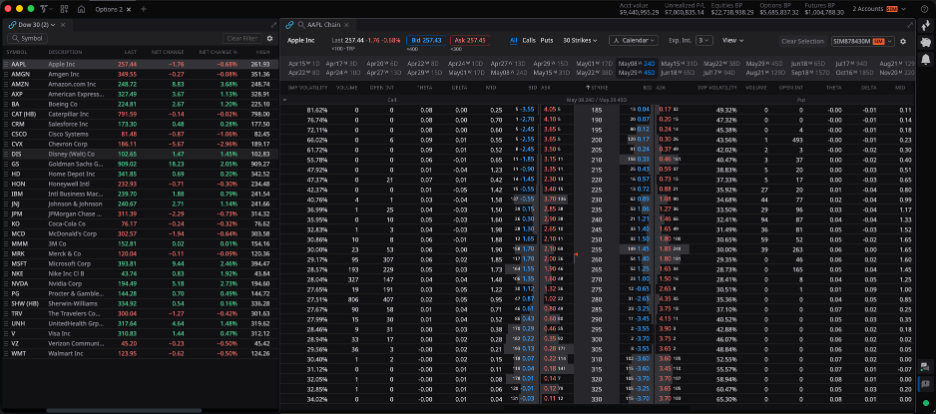Open watchlist settings gear icon
The image size is (936, 414).
(x=270, y=38)
